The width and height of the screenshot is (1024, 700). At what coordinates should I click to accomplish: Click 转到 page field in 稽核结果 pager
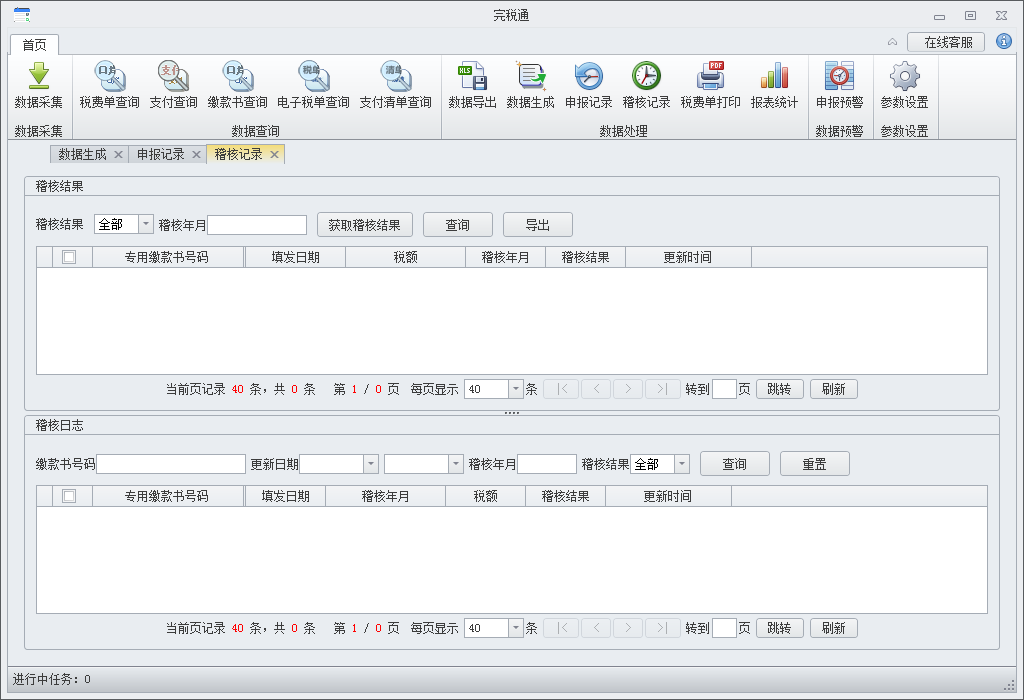click(724, 389)
